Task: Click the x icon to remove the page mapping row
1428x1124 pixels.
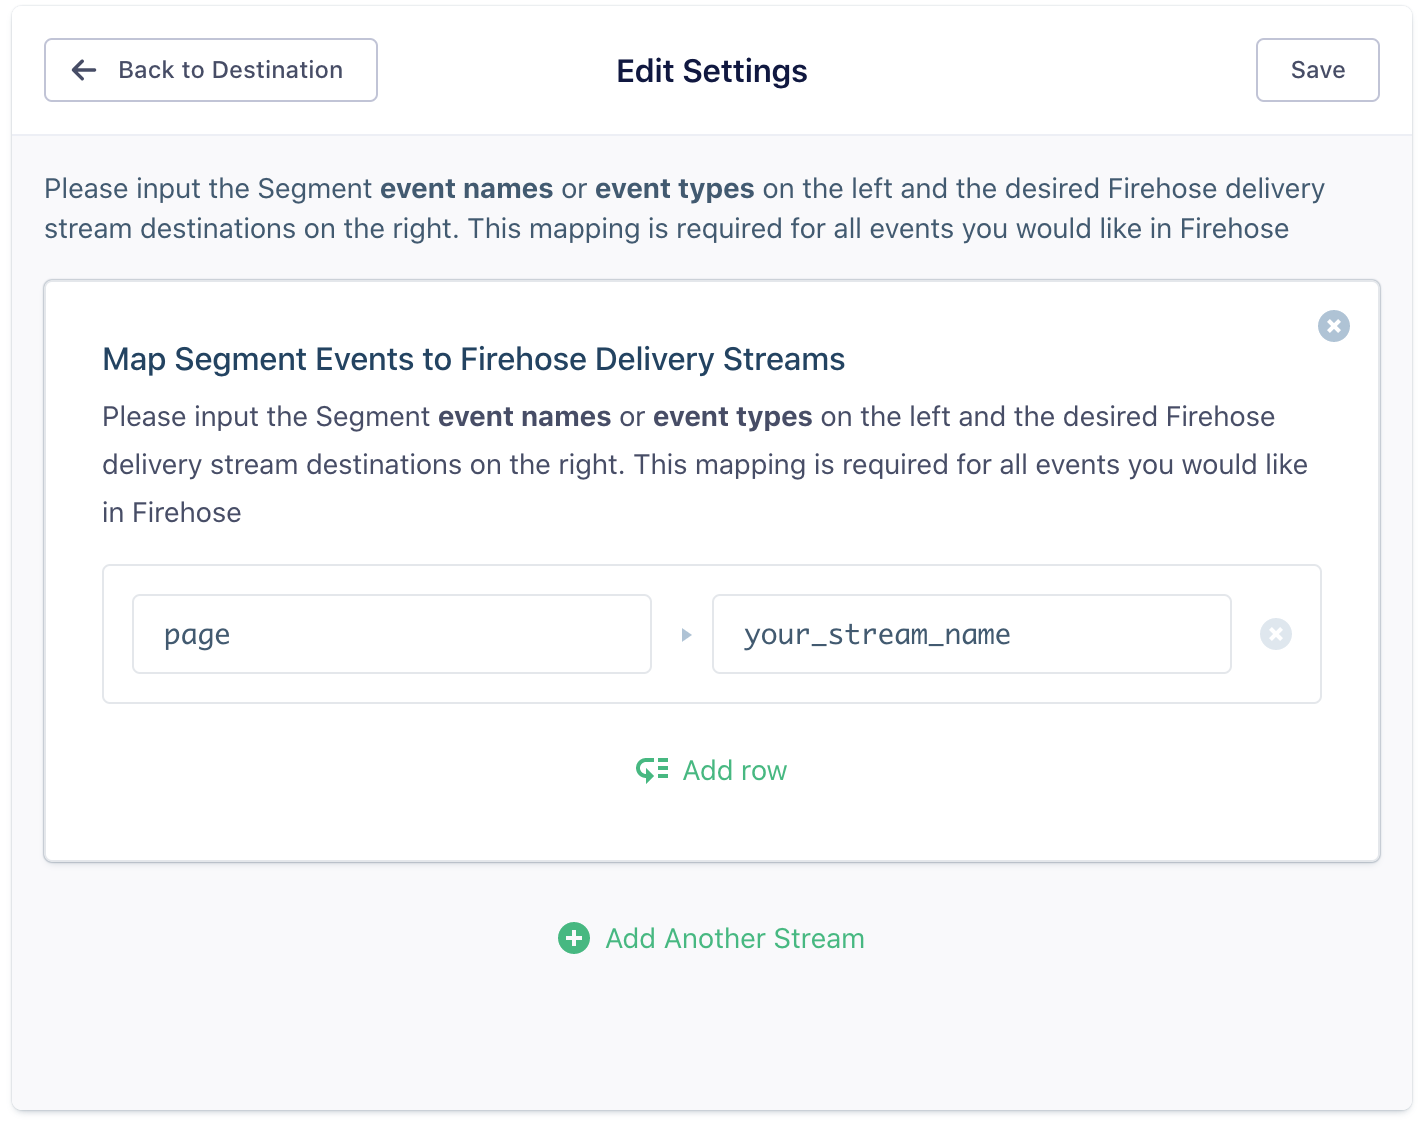Action: tap(1275, 634)
